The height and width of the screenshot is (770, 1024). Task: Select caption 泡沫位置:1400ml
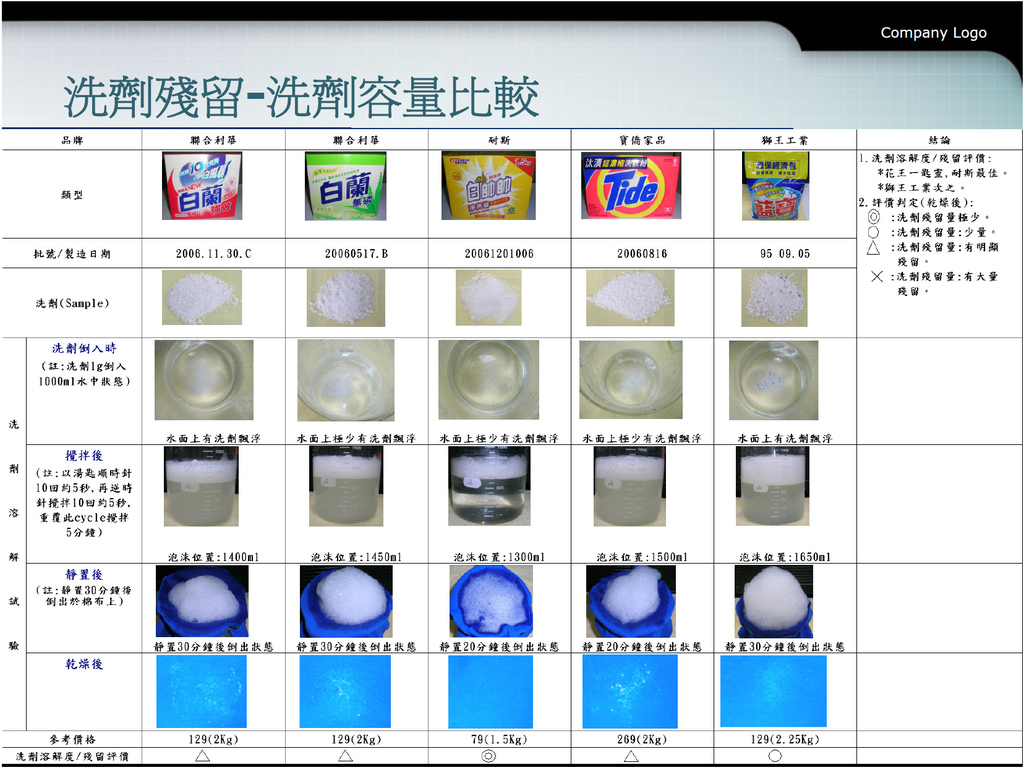pos(214,557)
